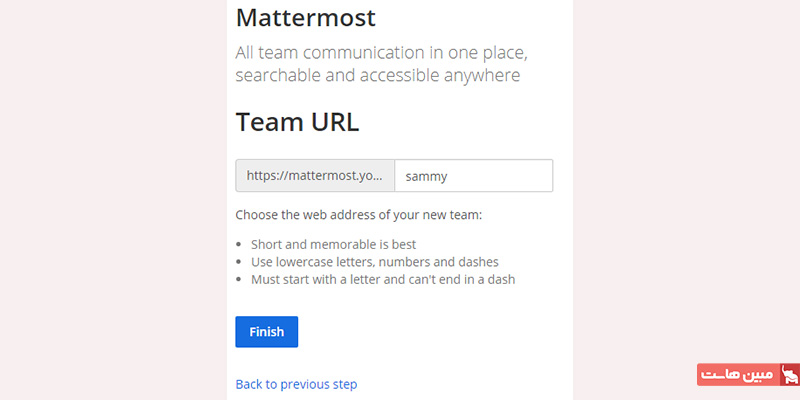Click the 'Use lowercase letters, numbers and dashes' tip

point(375,262)
